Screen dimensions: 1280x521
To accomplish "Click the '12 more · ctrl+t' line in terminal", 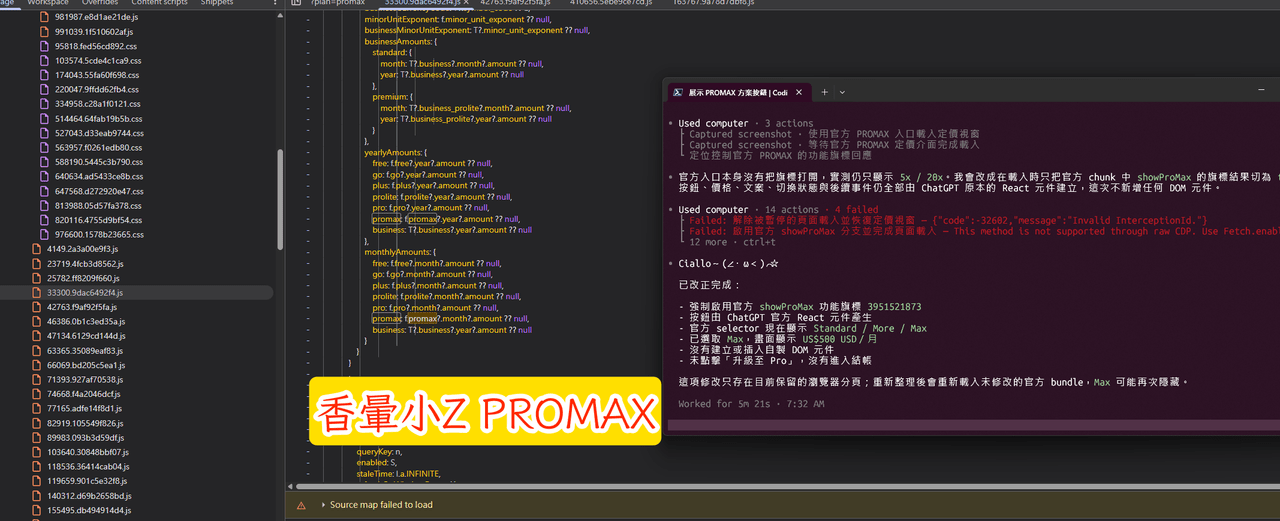I will click(x=733, y=242).
